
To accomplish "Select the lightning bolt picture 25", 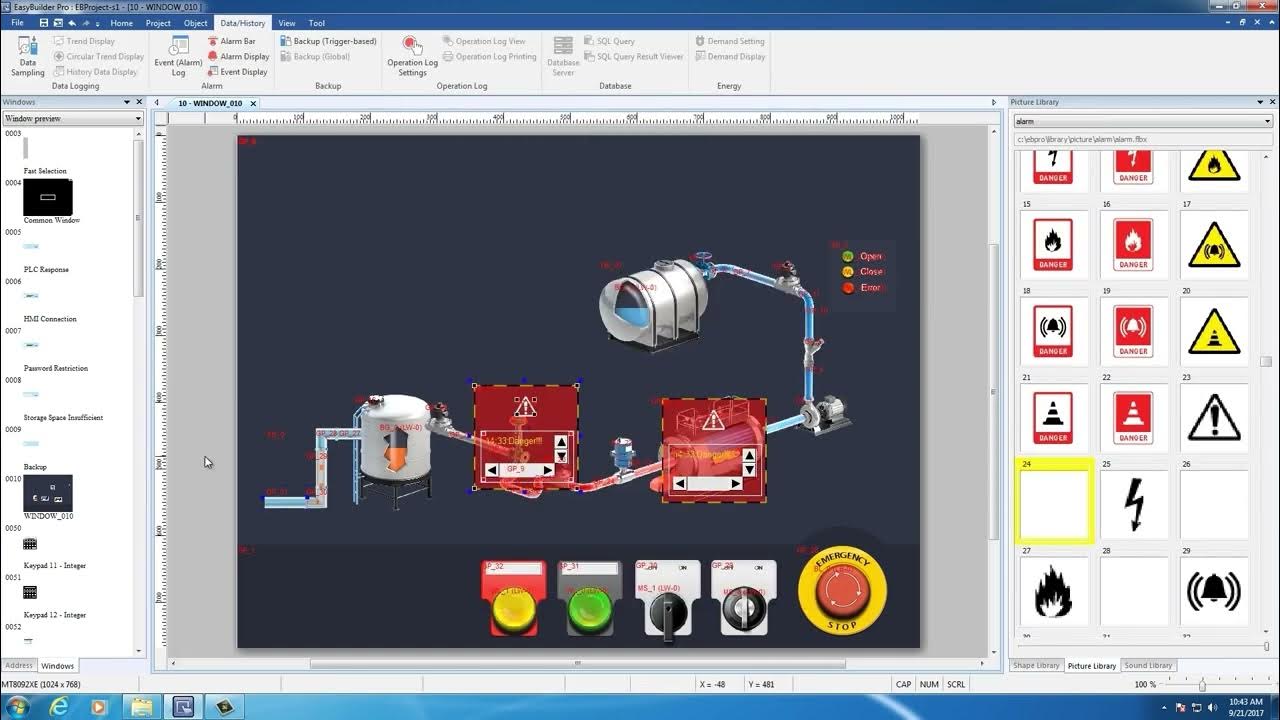I will (x=1134, y=505).
